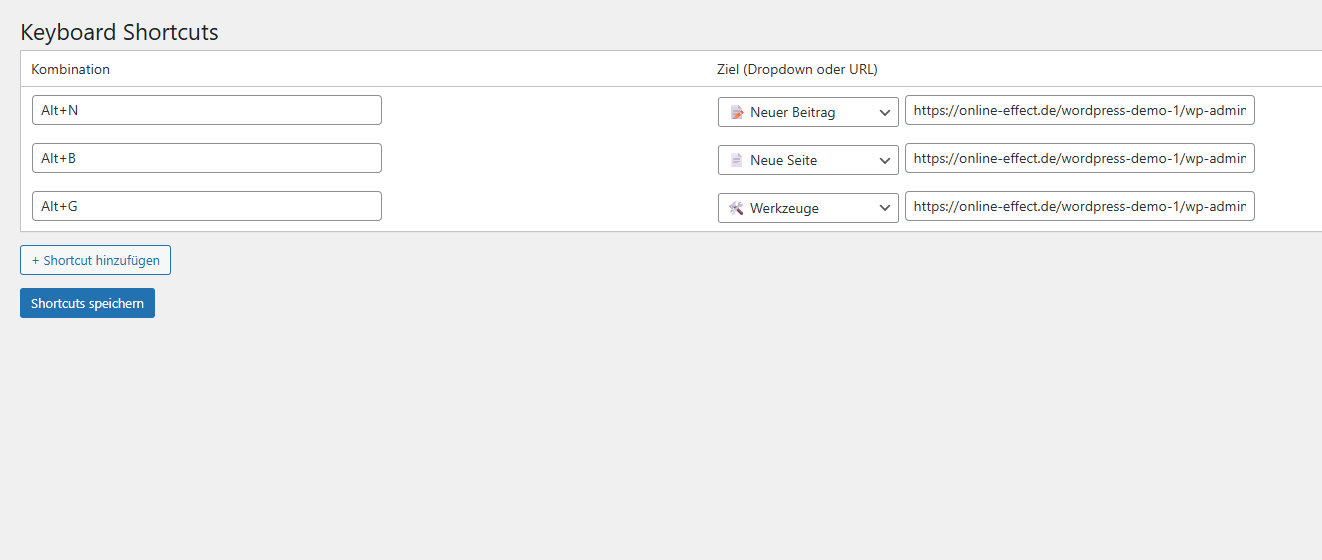Click the chevron arrow beside Neue Seite

tap(885, 160)
